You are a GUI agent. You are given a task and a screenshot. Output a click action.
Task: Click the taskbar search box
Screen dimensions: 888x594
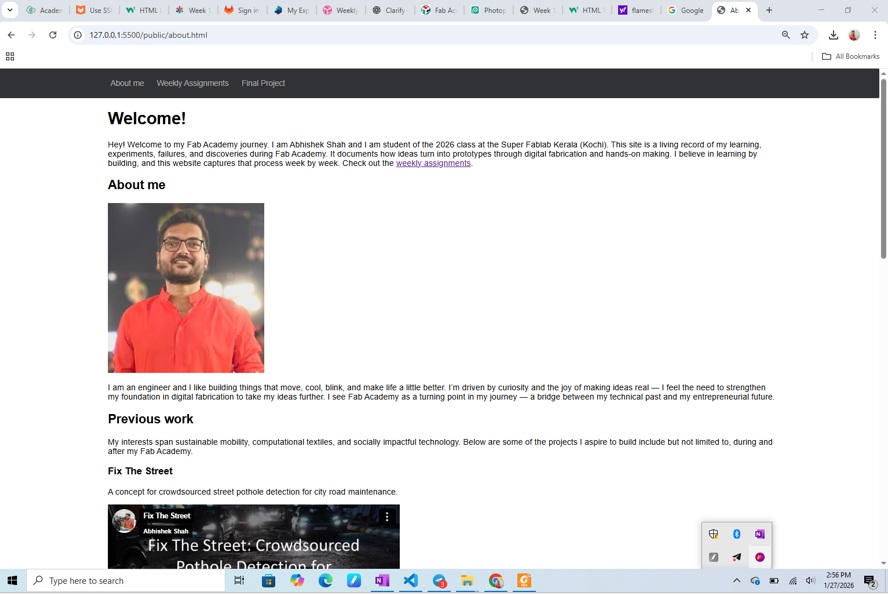[x=126, y=580]
